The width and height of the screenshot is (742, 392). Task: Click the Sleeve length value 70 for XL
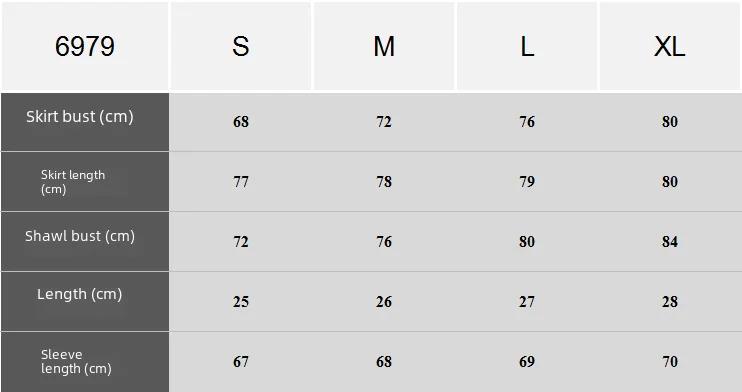pyautogui.click(x=670, y=362)
